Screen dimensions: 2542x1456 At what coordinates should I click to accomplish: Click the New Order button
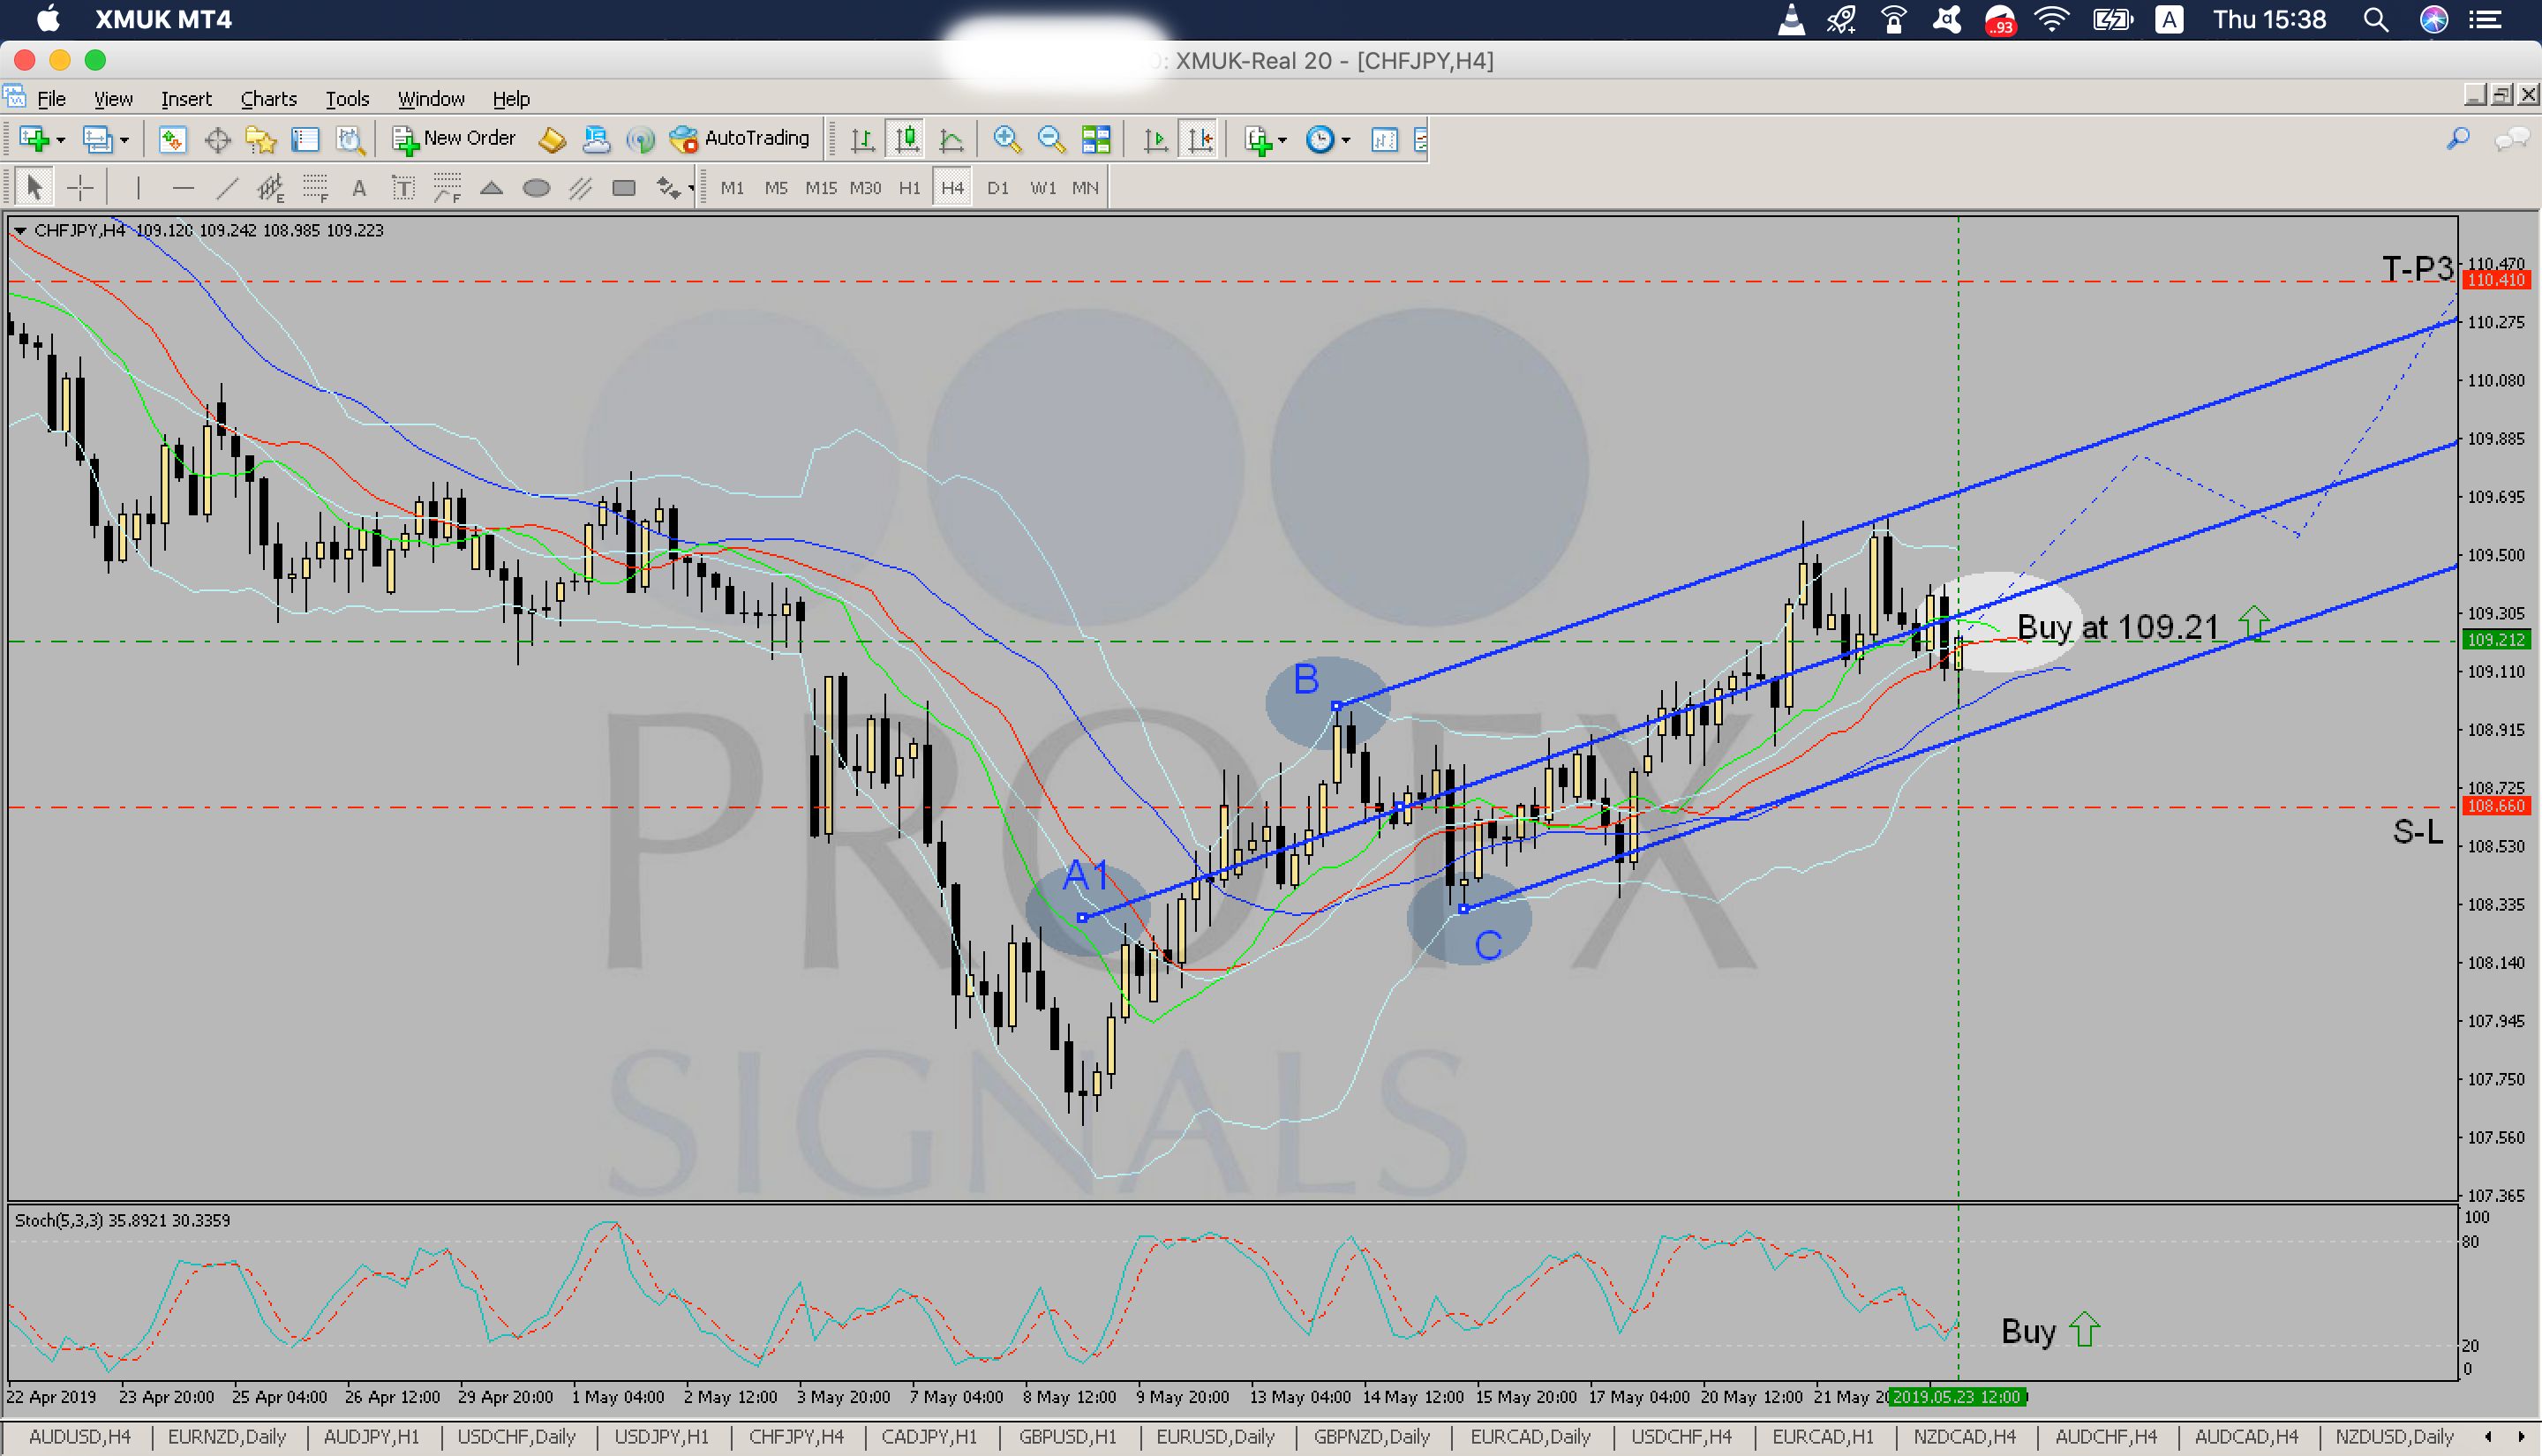(x=455, y=139)
